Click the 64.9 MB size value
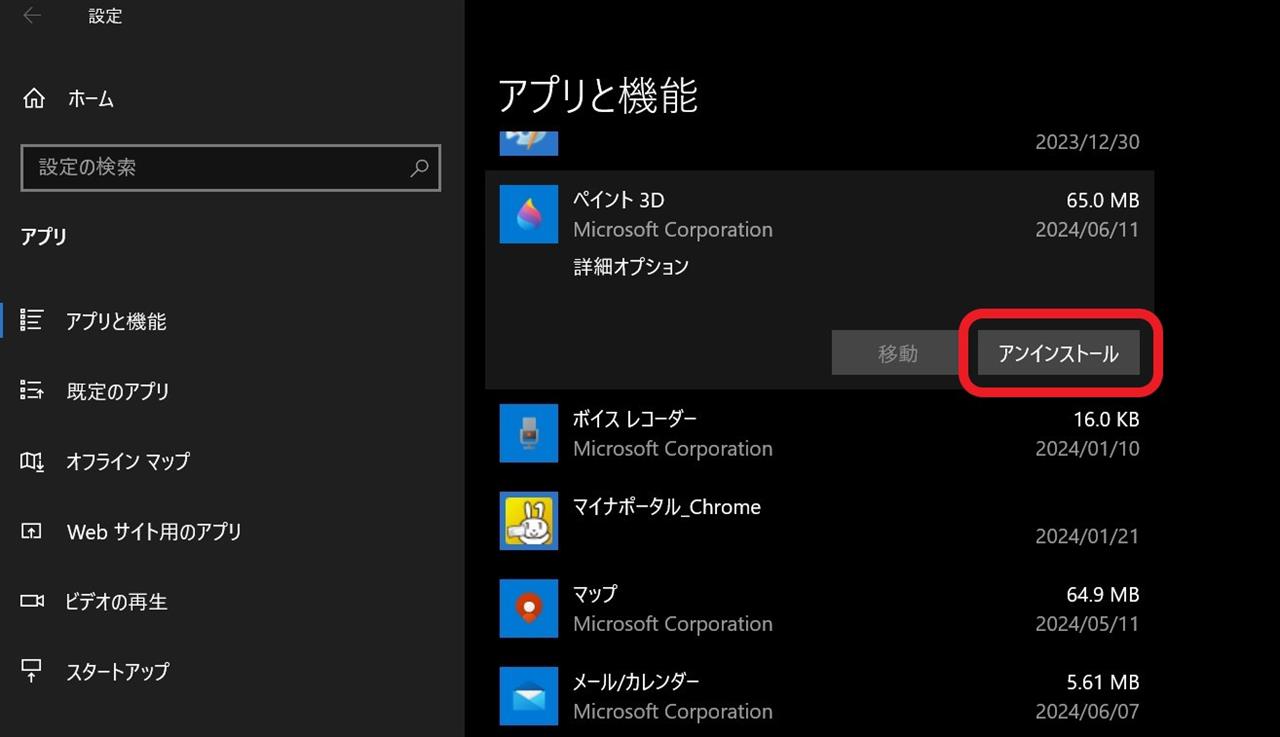Screen dimensions: 1280x737 click(x=1103, y=594)
